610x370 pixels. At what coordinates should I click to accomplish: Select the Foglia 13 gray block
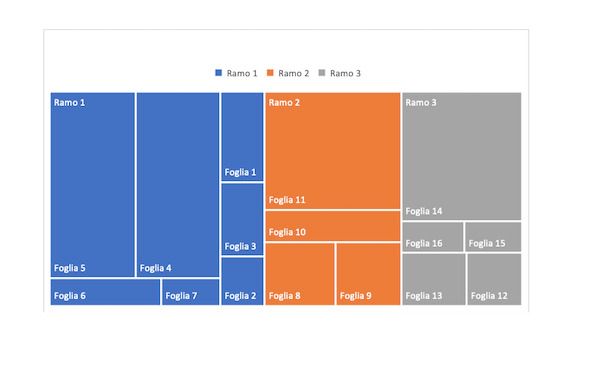point(434,279)
